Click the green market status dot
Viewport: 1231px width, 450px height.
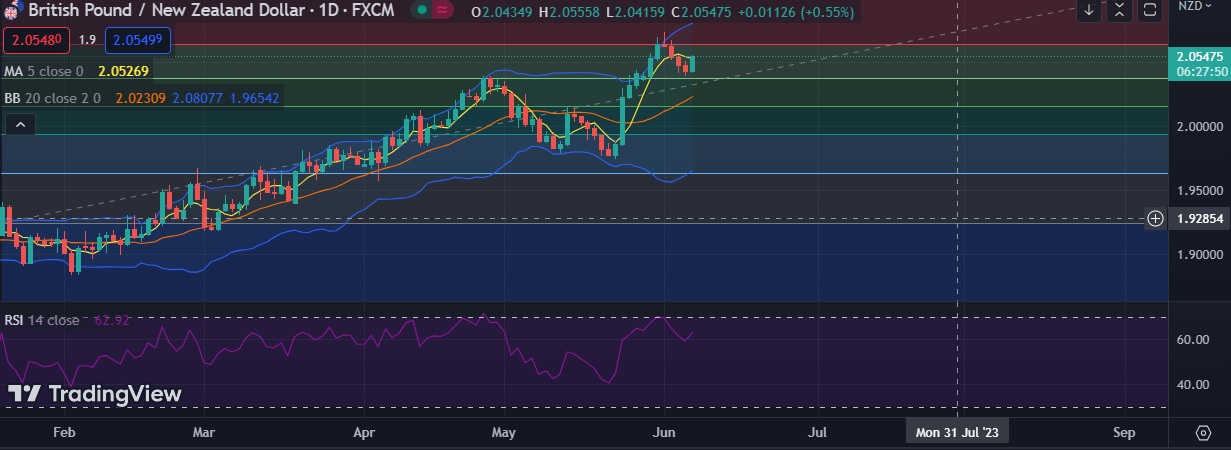[421, 10]
